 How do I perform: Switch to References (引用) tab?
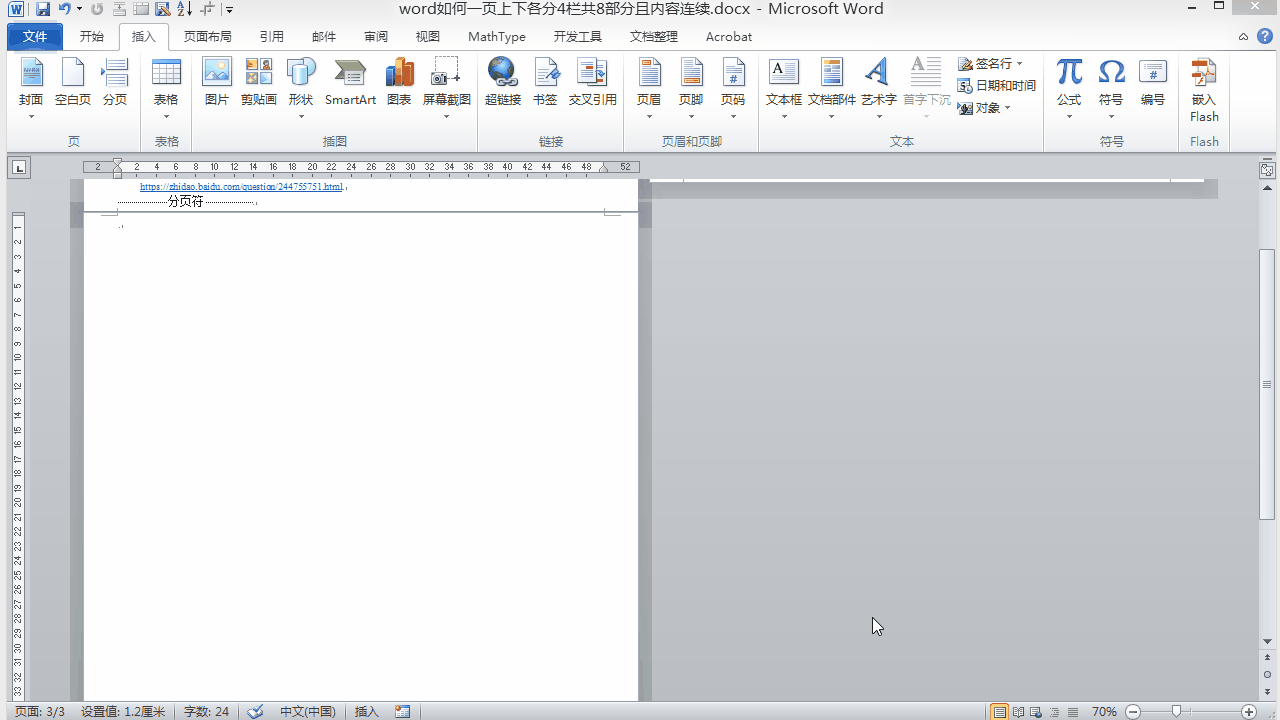pos(272,37)
